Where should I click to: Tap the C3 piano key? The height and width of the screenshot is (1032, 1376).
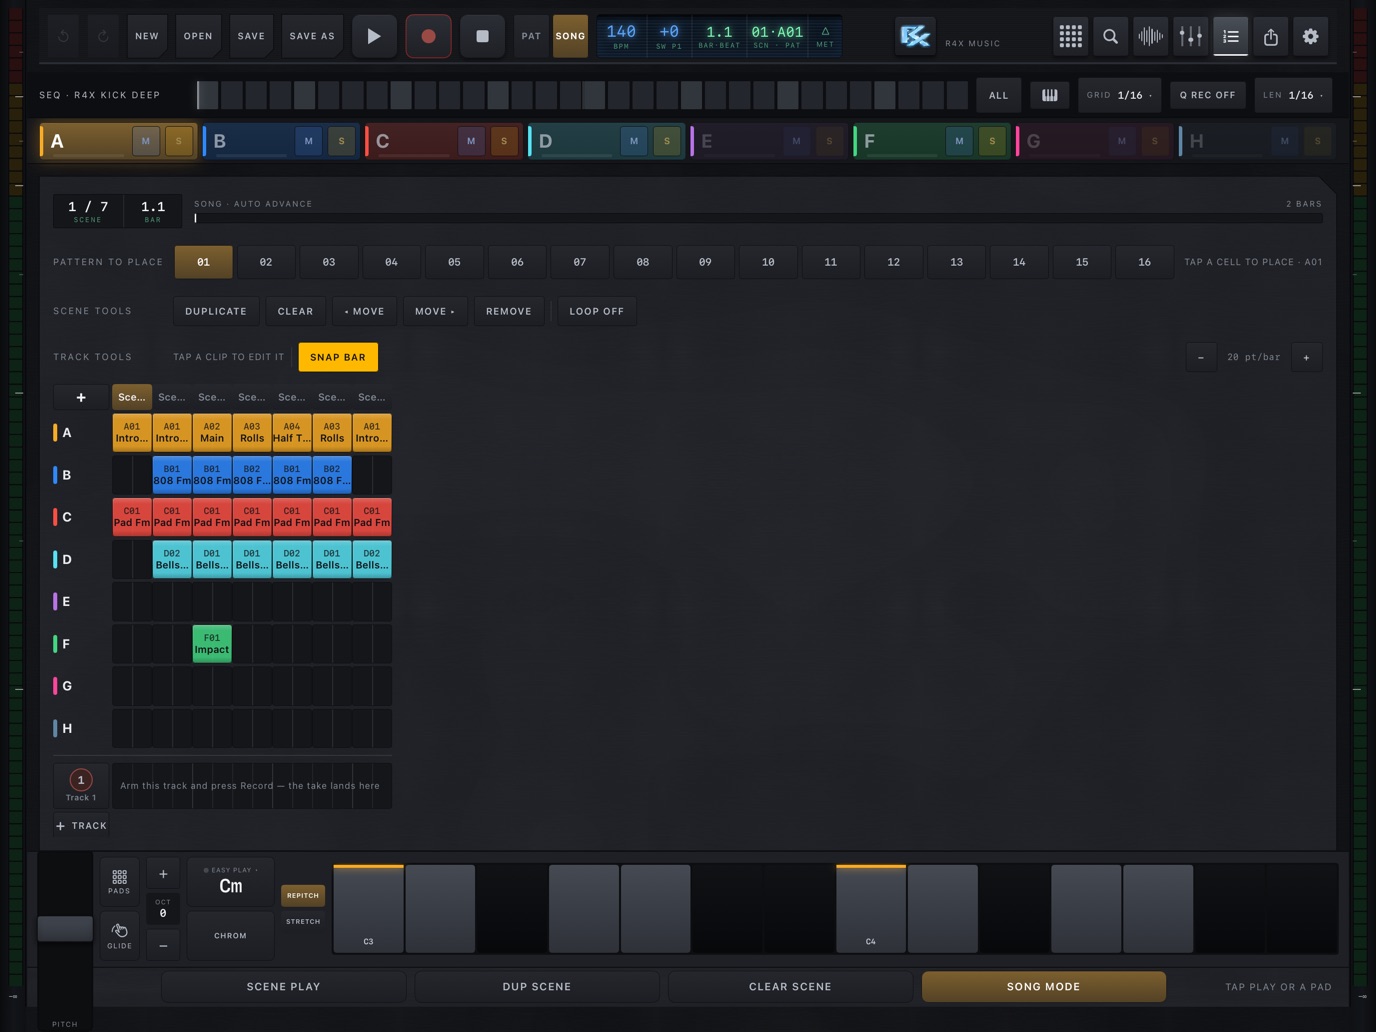tap(368, 908)
